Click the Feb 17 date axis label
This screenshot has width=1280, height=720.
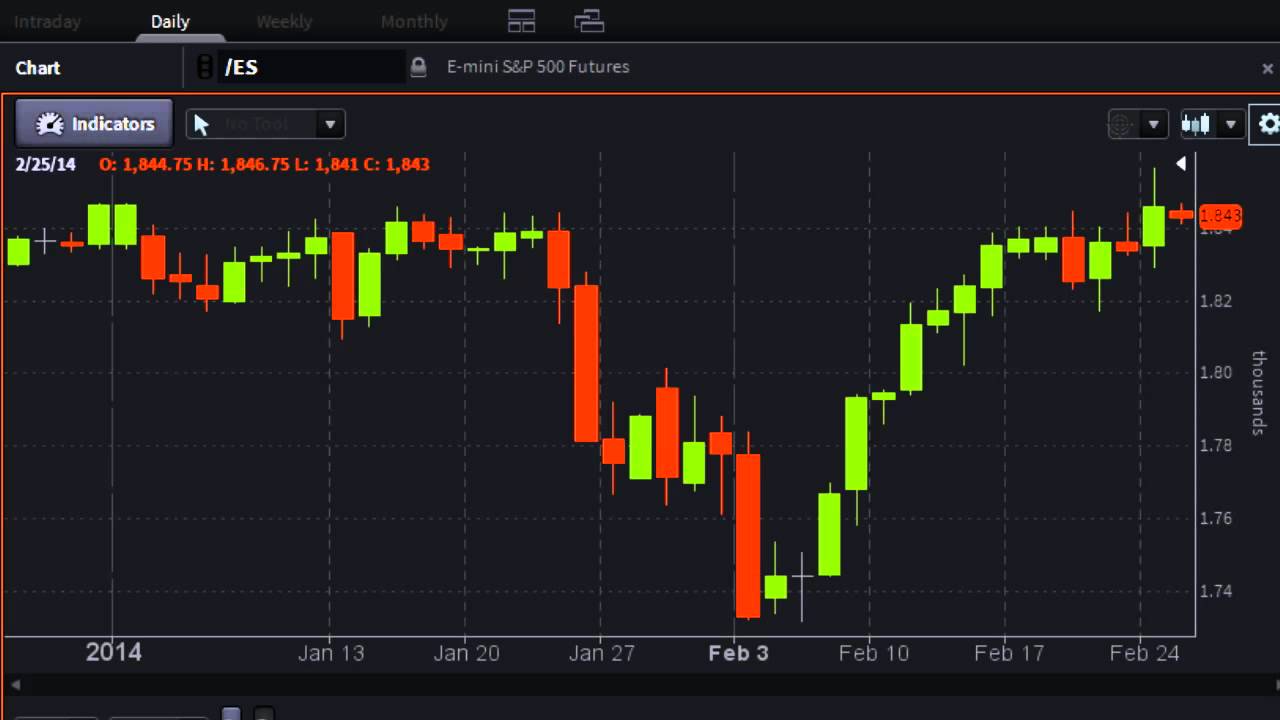click(x=1009, y=653)
